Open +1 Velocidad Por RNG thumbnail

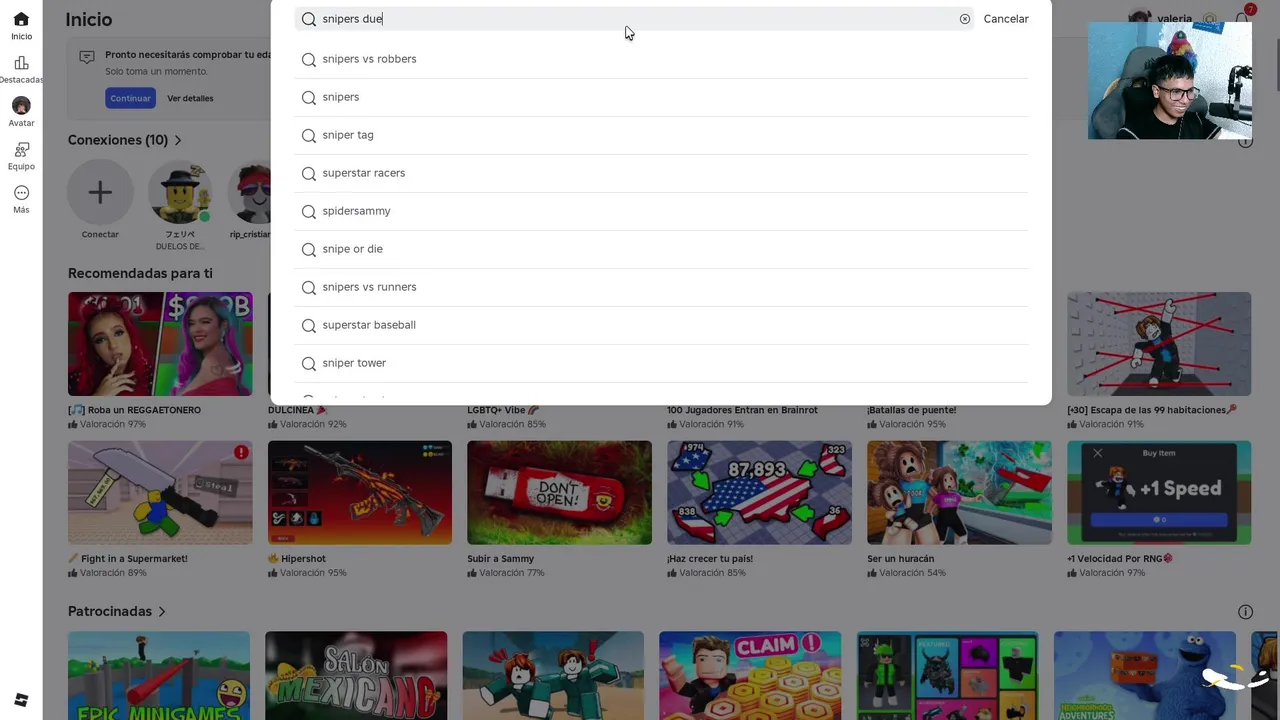(x=1159, y=493)
